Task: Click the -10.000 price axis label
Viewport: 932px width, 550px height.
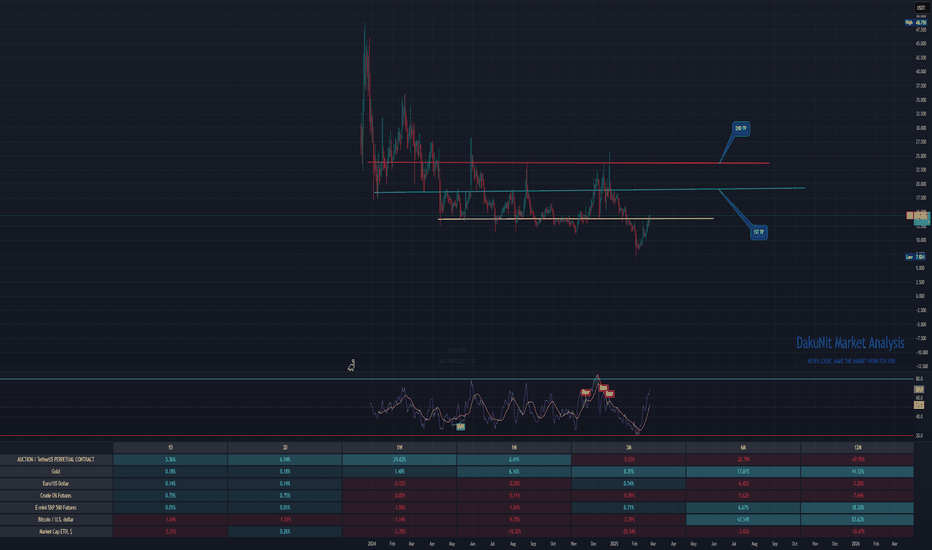Action: 920,353
